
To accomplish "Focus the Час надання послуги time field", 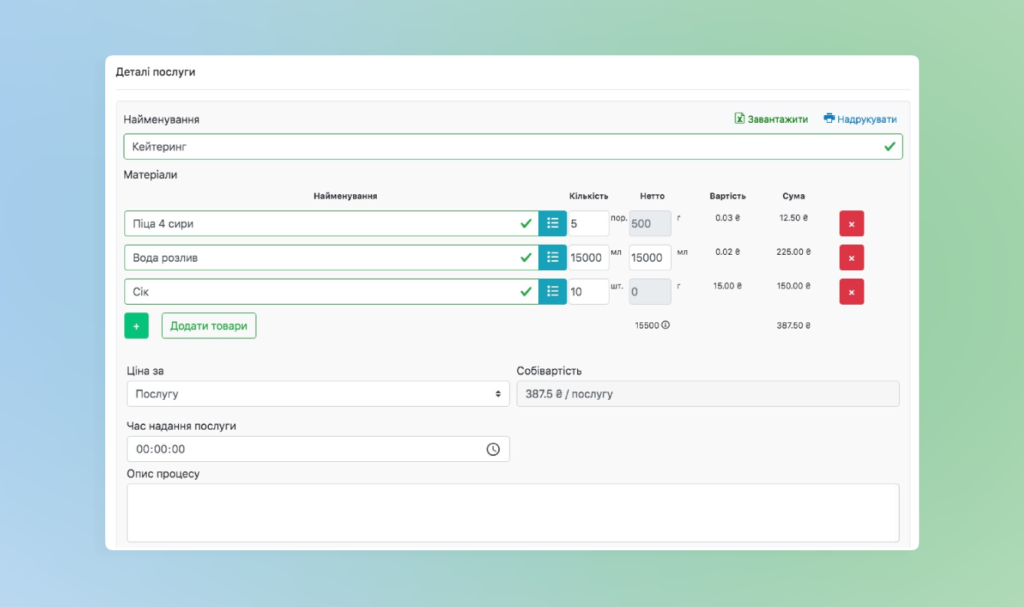I will (300, 450).
